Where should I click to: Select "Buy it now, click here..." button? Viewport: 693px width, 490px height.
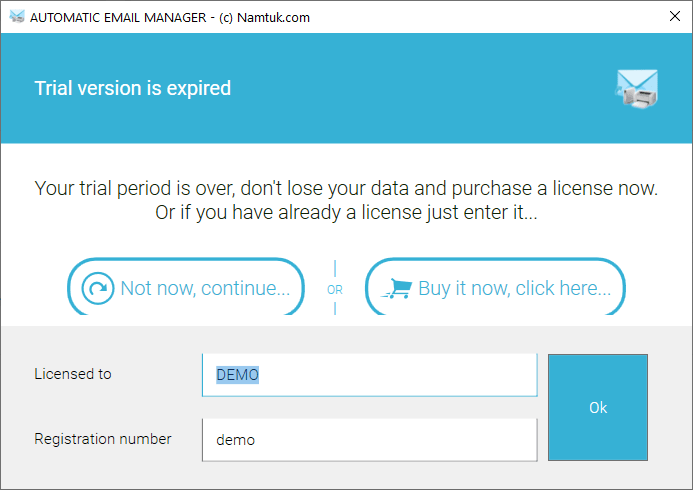495,287
